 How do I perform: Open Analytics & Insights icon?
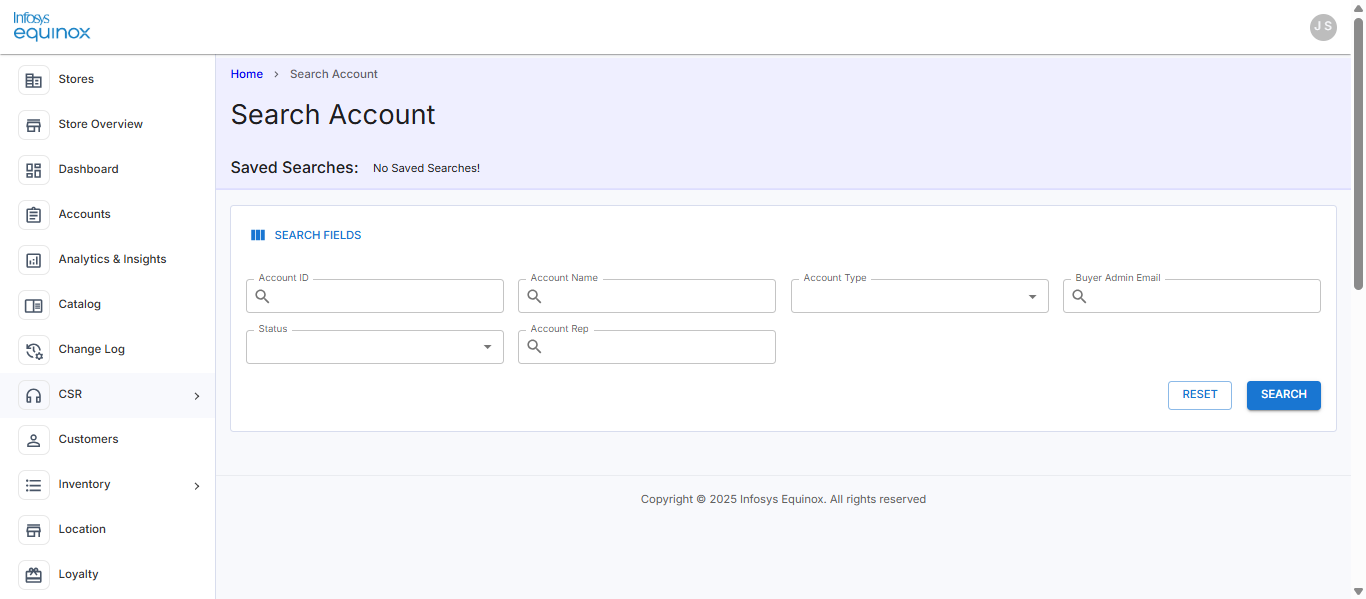(x=34, y=260)
